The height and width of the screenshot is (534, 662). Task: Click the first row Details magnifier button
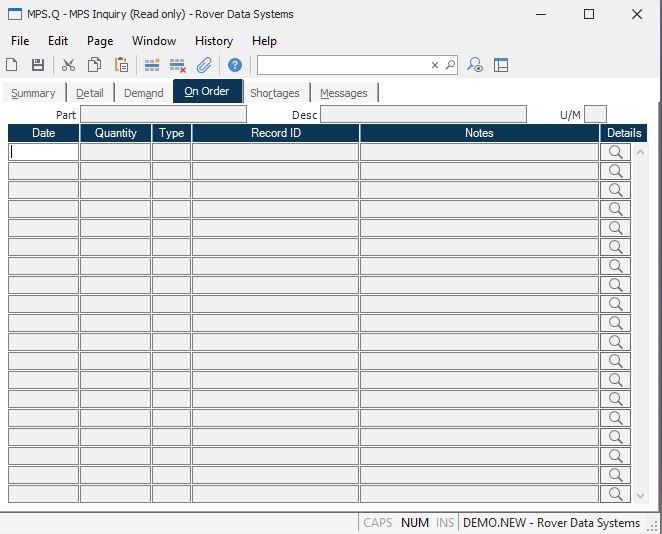coord(616,152)
